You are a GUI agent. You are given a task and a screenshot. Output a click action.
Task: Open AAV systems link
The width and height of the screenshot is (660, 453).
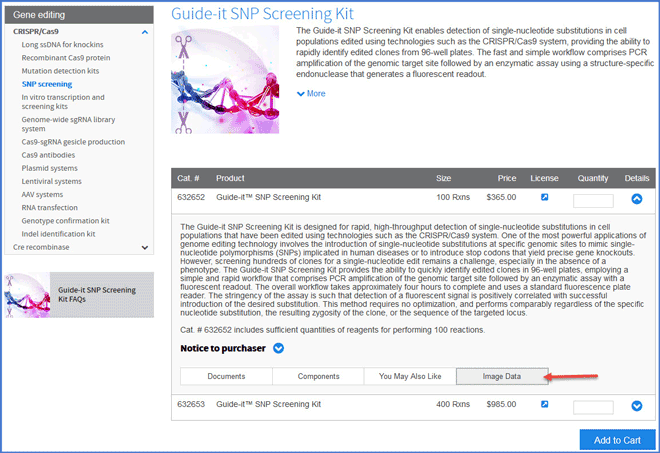tap(42, 195)
